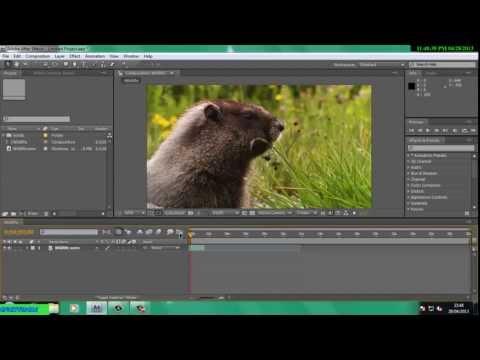Toggle Motion Blur in the timeline
This screenshot has height=360, width=480.
click(x=159, y=232)
